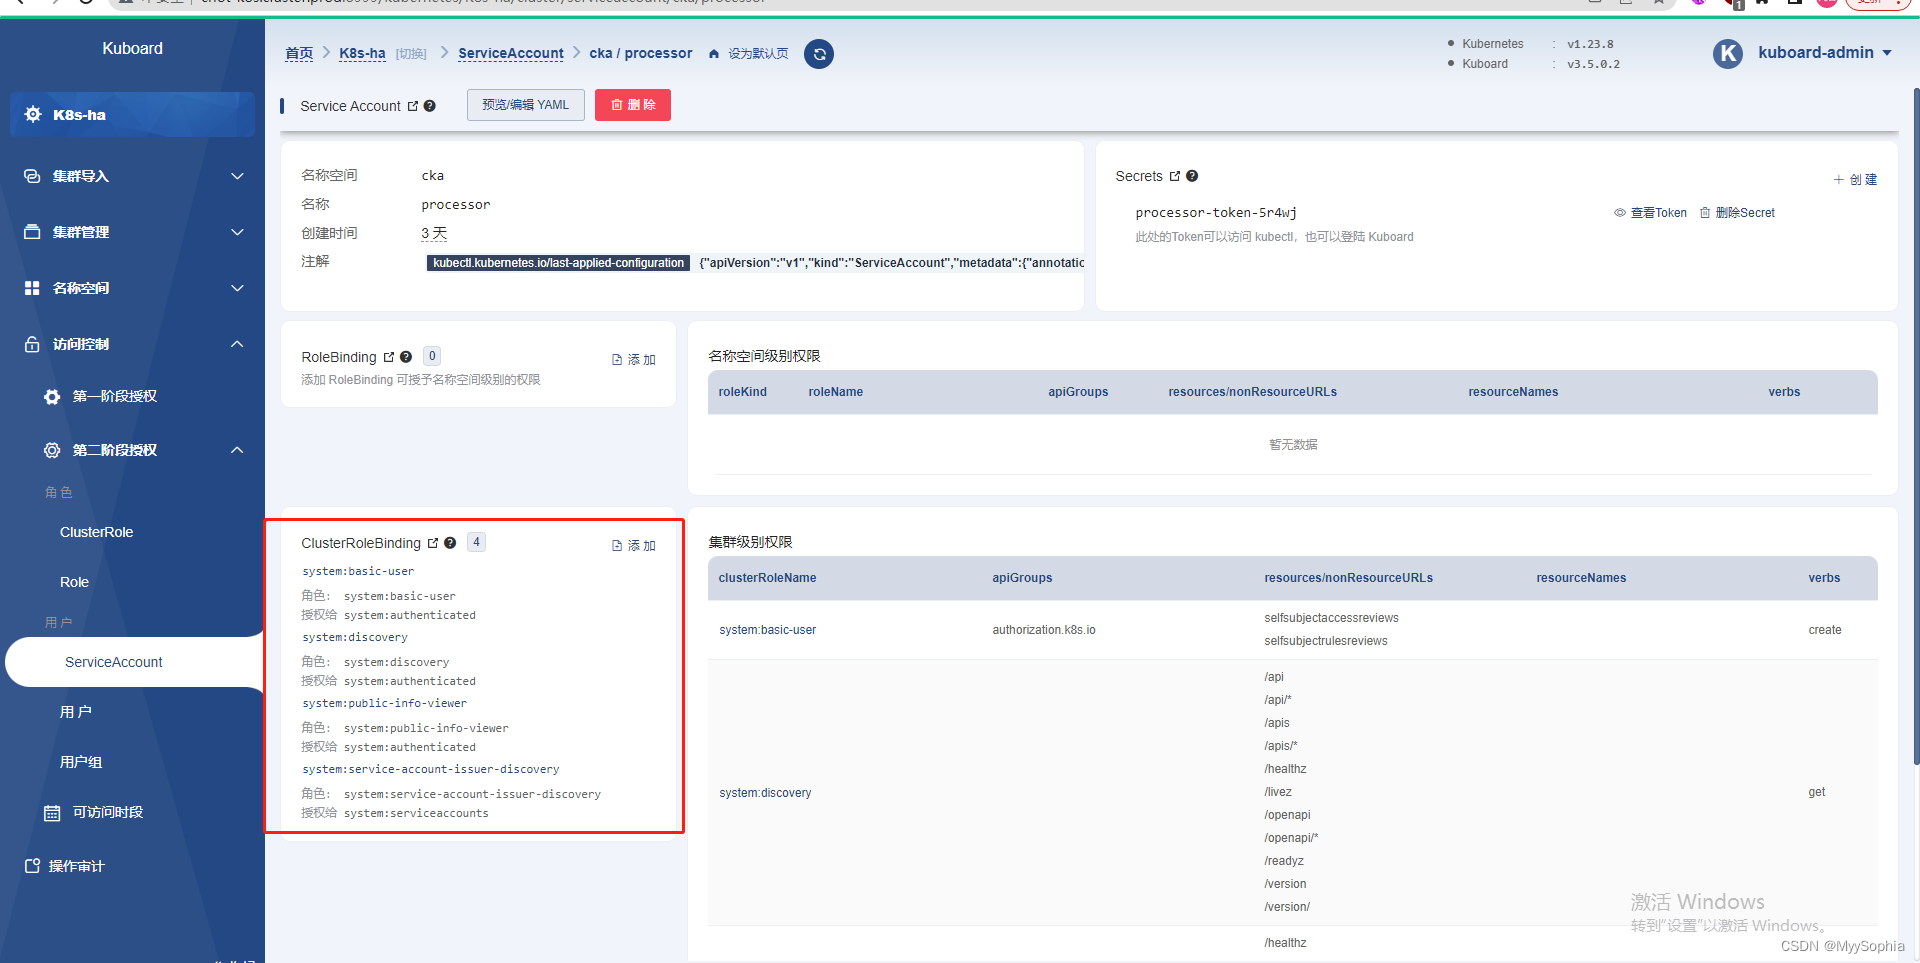The height and width of the screenshot is (963, 1920).
Task: Click the system:service-account-issuer-discovery binding entry
Action: pos(431,769)
